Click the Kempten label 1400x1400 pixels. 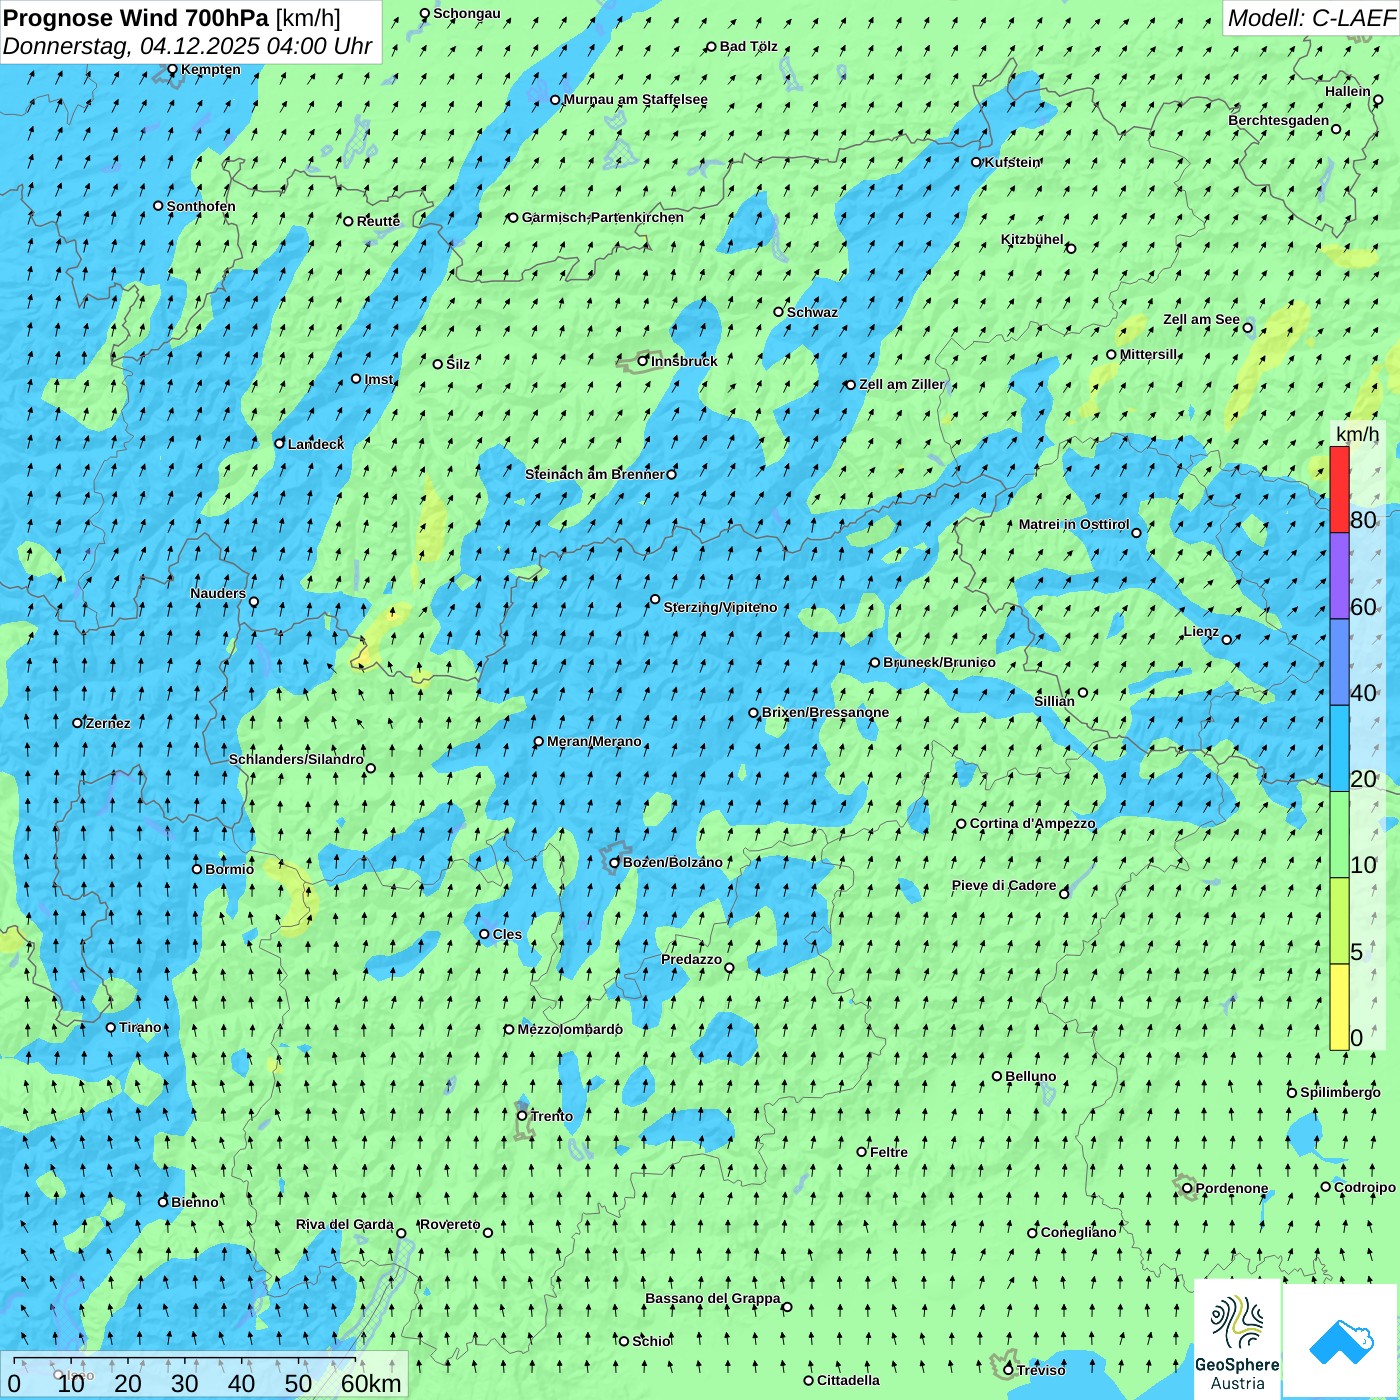(210, 69)
